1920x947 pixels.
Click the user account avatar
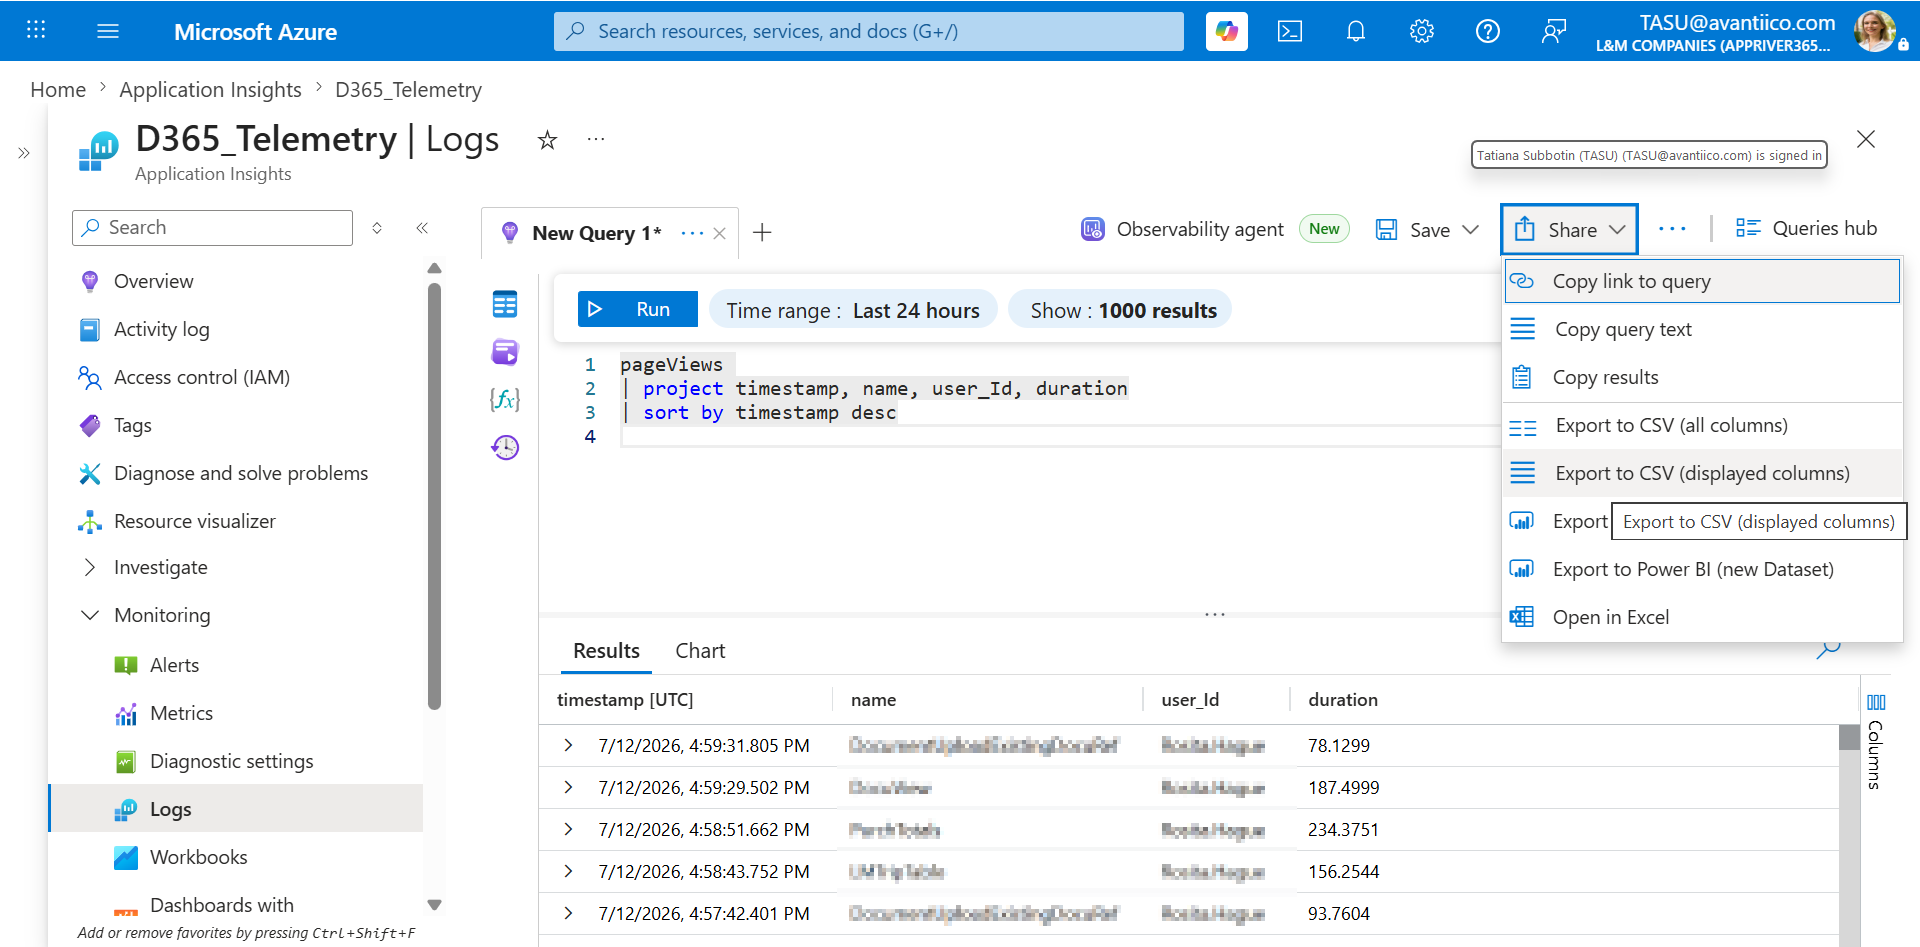tap(1875, 31)
